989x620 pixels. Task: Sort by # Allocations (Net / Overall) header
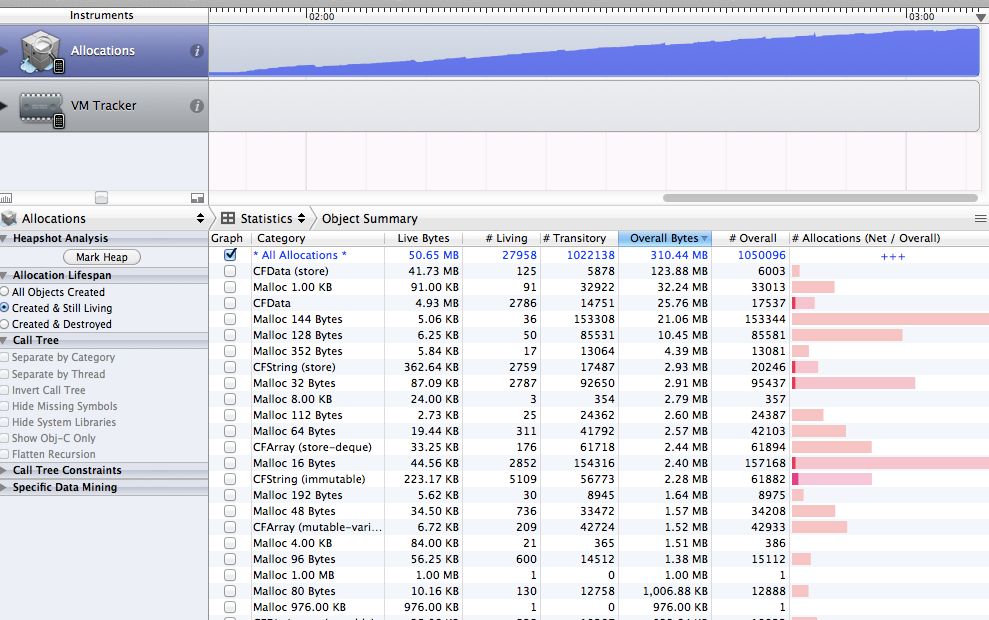click(x=889, y=238)
